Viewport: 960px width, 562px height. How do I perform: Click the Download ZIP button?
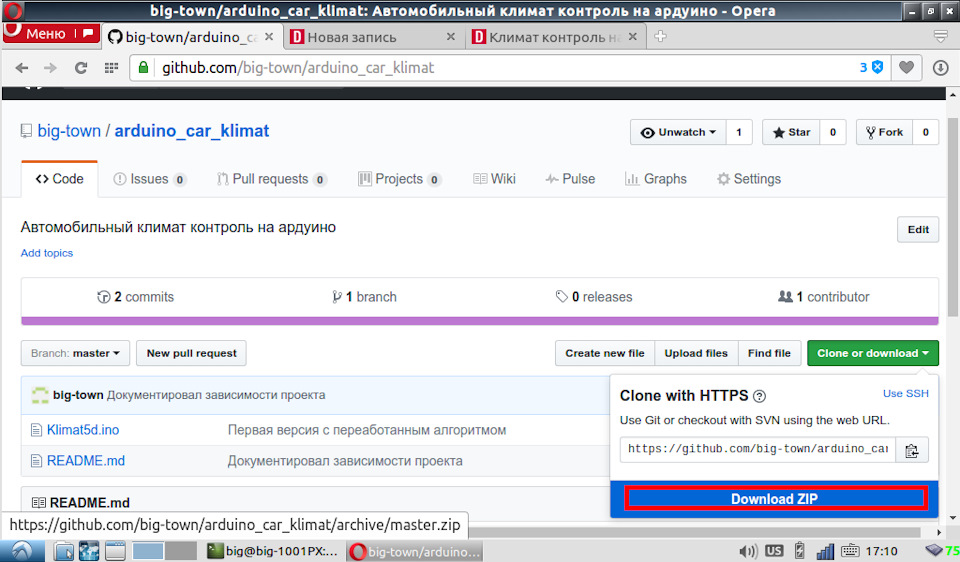775,498
